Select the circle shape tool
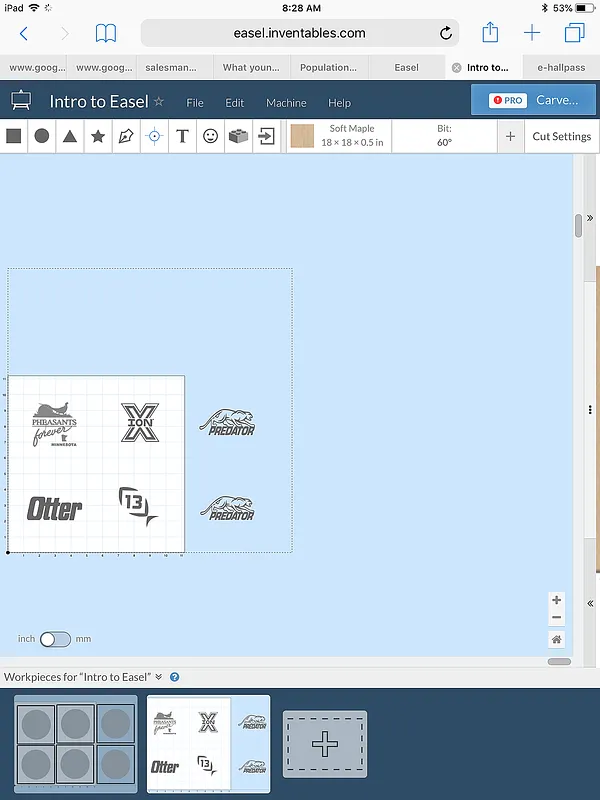 click(42, 137)
